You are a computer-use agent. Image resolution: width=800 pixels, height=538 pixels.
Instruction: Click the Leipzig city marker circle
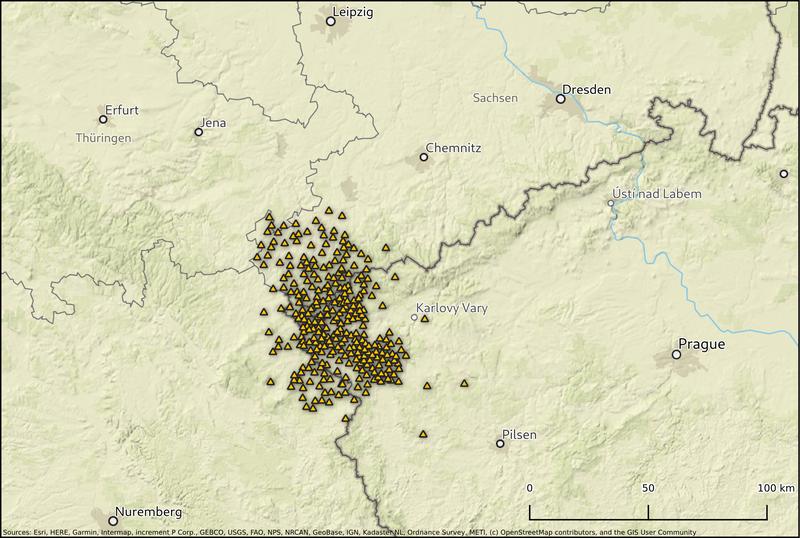click(x=331, y=21)
